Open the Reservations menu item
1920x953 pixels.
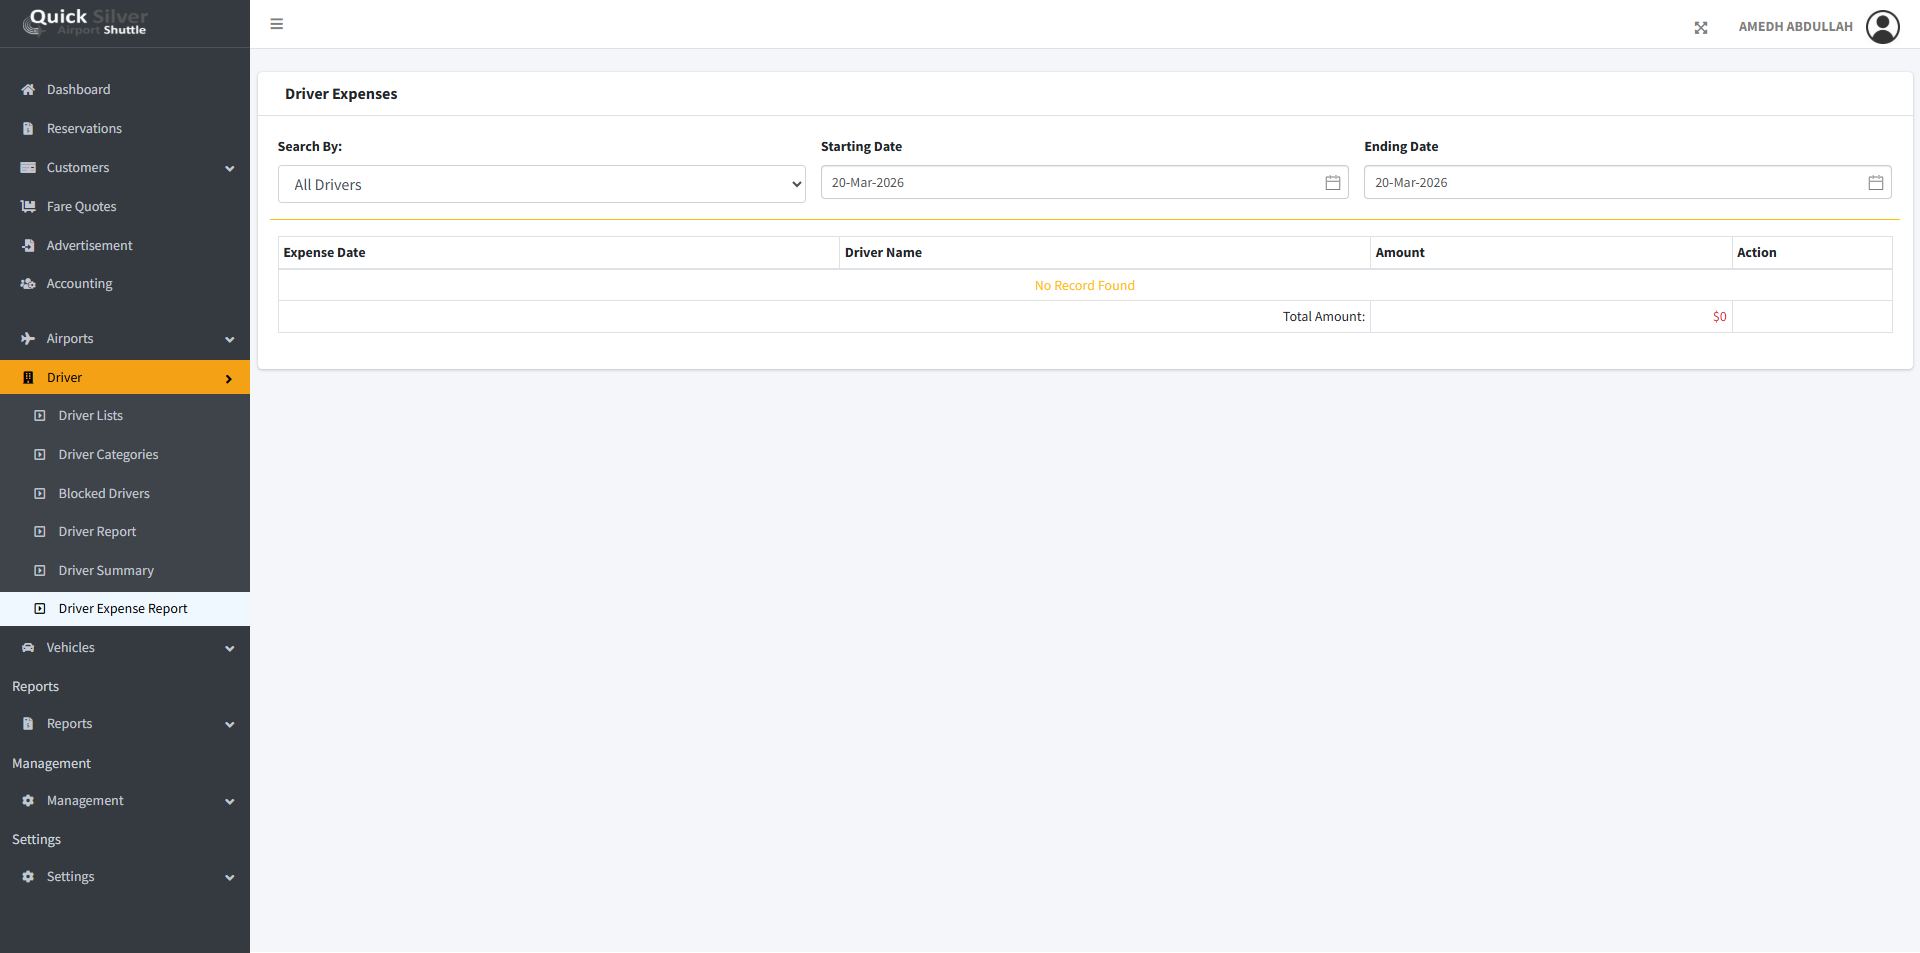pos(84,129)
